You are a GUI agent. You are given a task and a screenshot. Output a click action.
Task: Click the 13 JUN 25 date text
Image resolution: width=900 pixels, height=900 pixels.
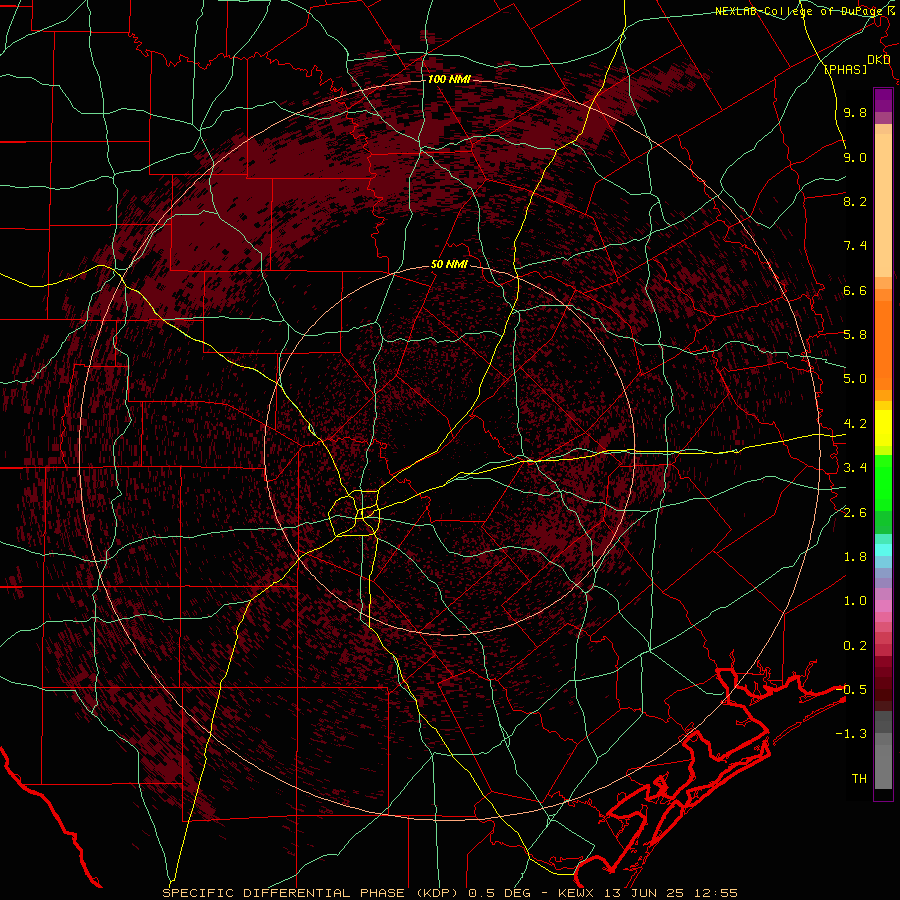(x=643, y=893)
